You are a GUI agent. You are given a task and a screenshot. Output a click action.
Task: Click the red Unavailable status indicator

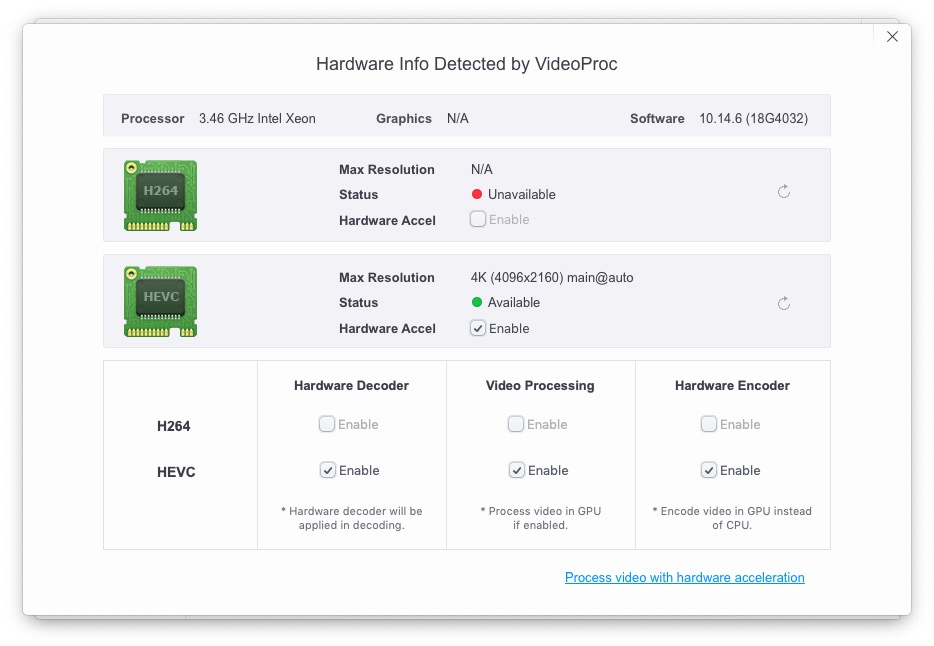[477, 194]
